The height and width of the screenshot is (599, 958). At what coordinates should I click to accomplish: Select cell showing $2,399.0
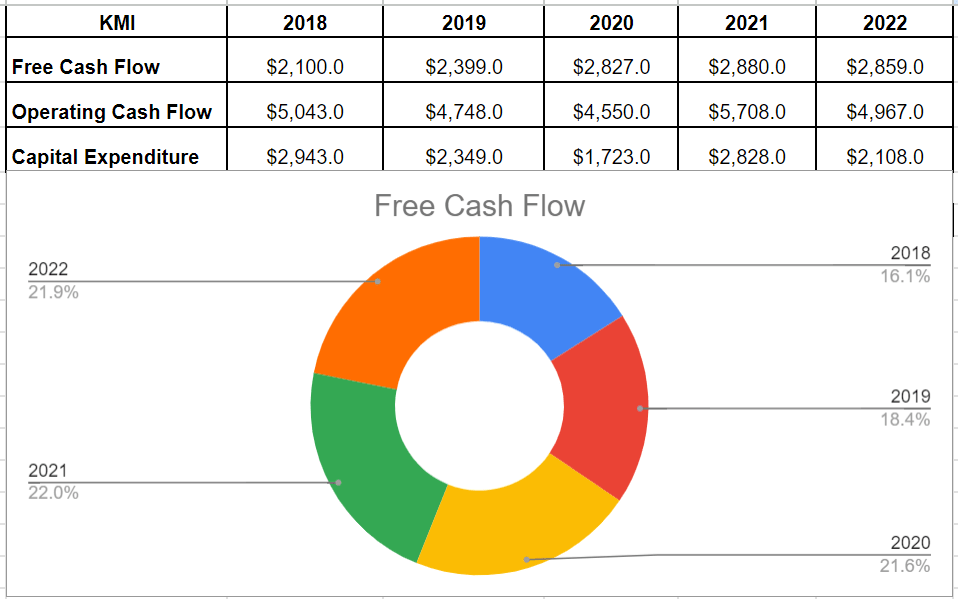click(x=463, y=60)
